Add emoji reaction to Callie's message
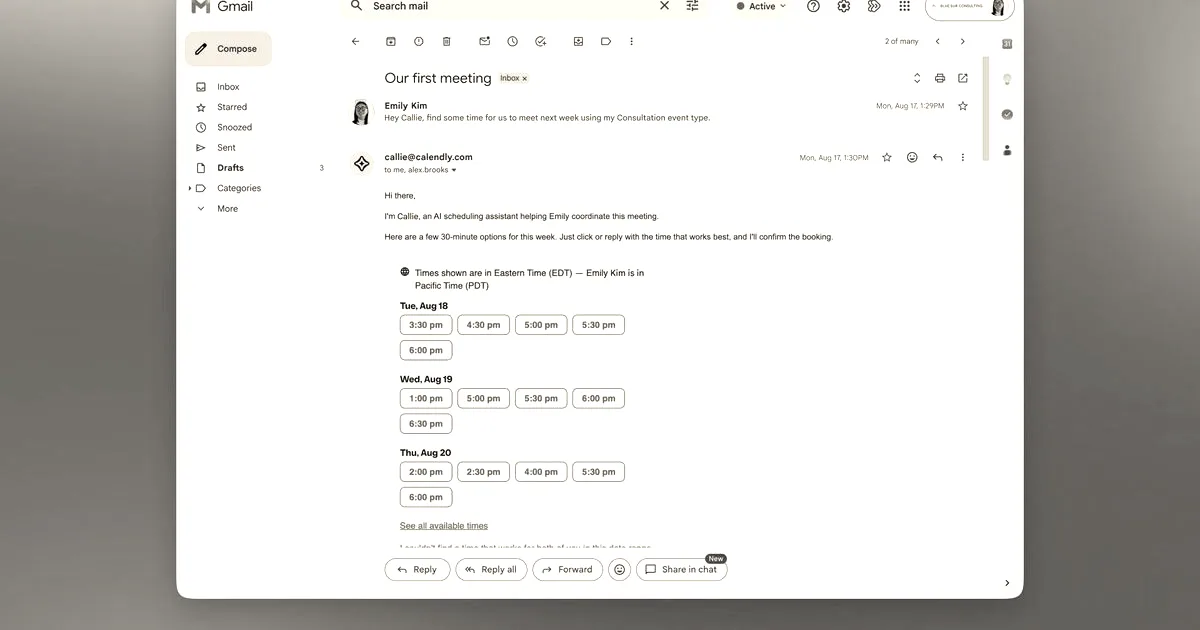1200x630 pixels. (912, 157)
